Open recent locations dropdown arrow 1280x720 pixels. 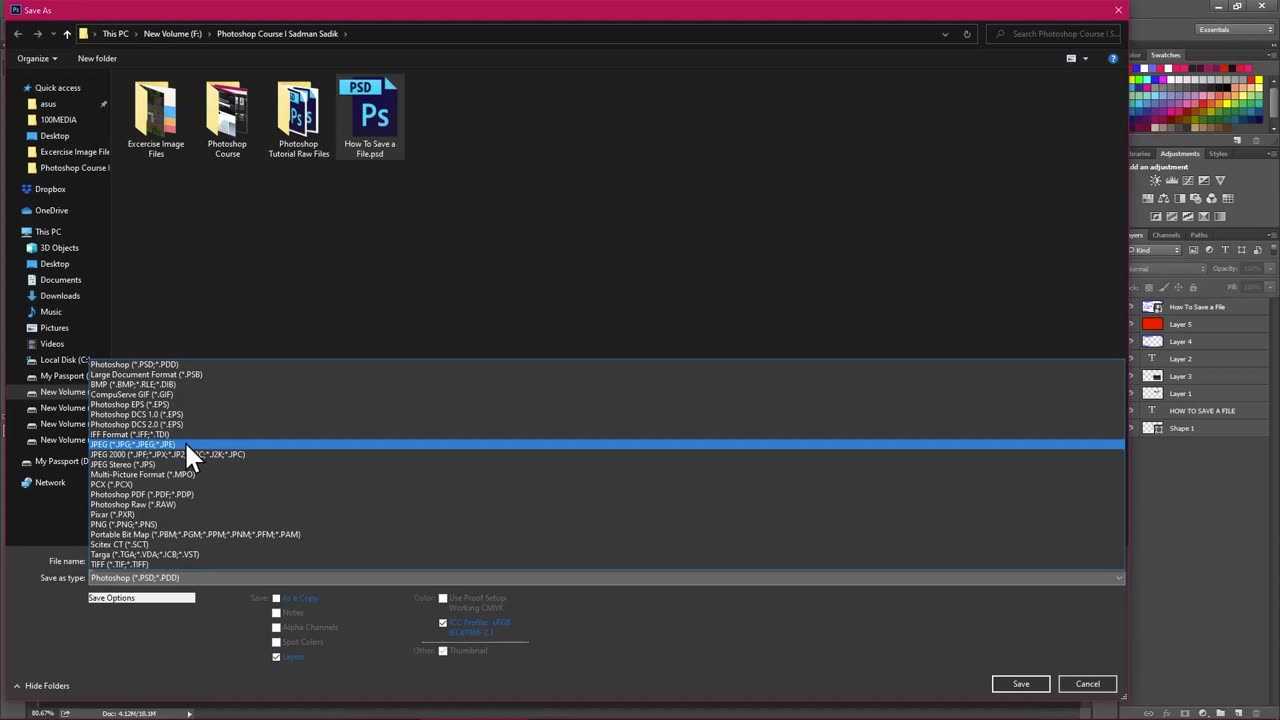pos(53,34)
